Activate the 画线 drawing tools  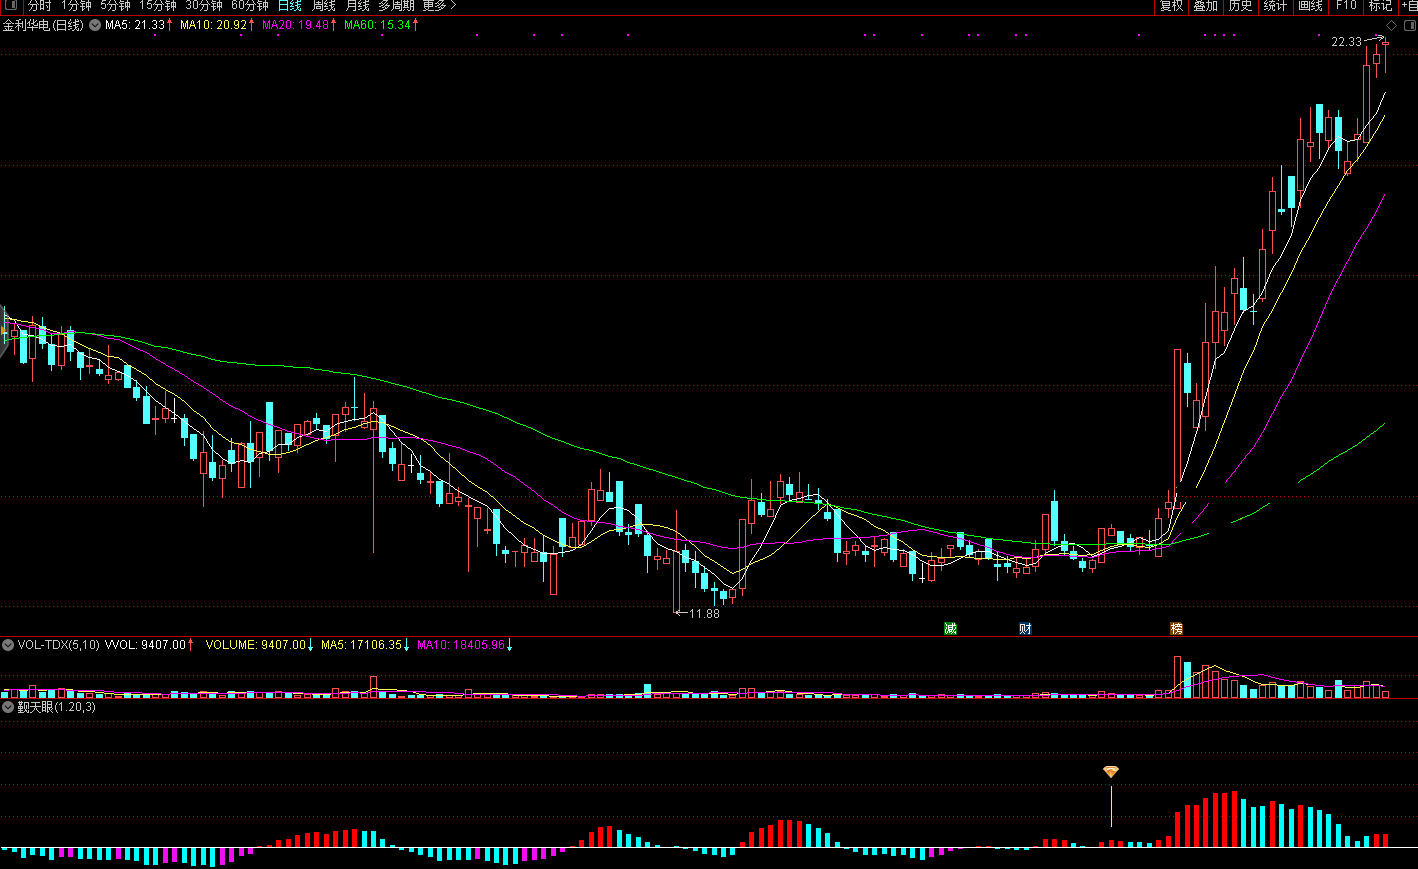coord(1311,6)
